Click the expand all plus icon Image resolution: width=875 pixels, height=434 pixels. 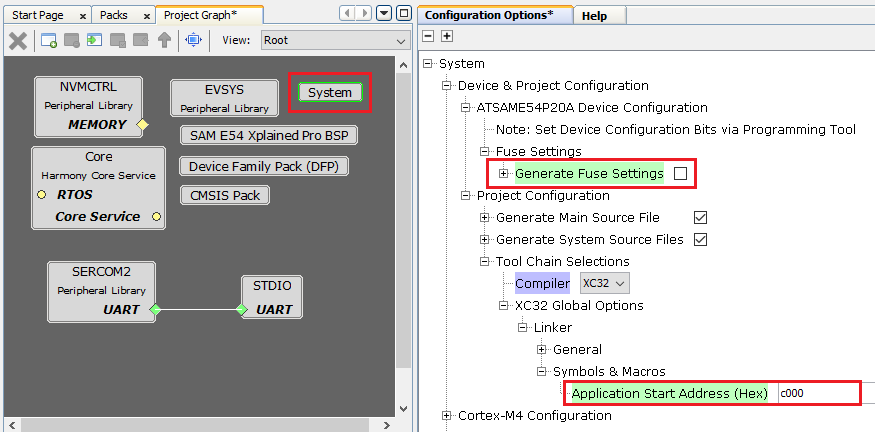(x=447, y=36)
